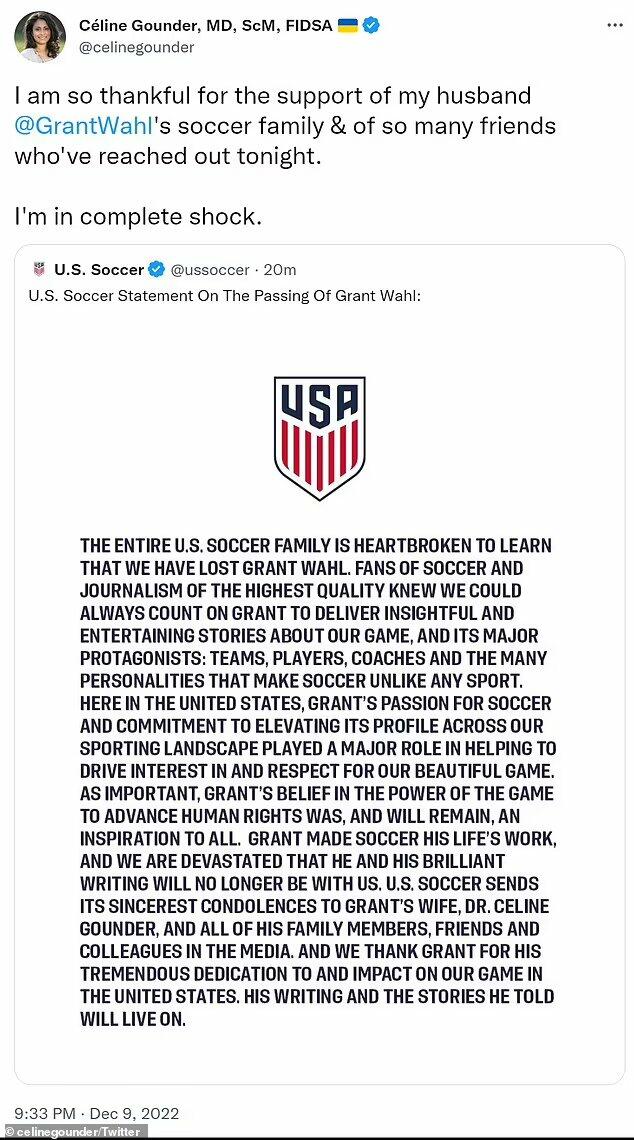
Task: Click the Dec 9, 2022 date
Action: [135, 1113]
